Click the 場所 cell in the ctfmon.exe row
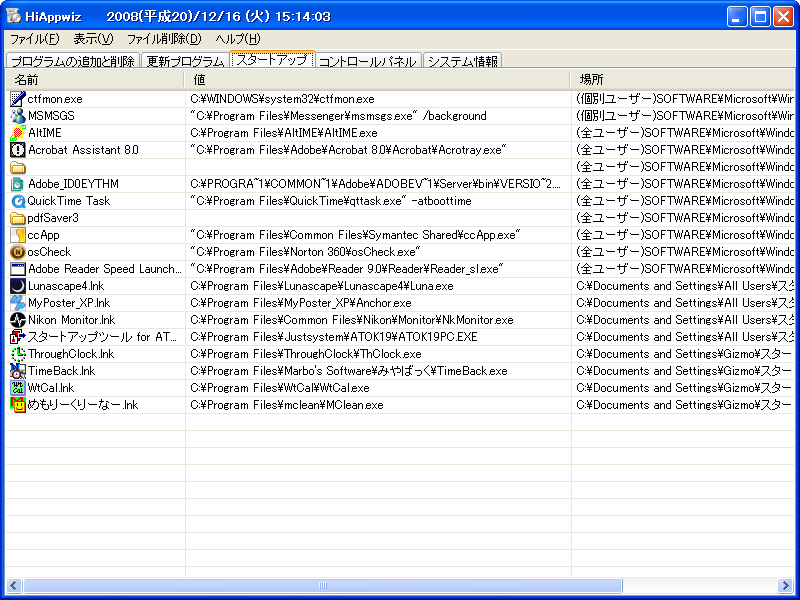This screenshot has width=800, height=600. tap(684, 99)
